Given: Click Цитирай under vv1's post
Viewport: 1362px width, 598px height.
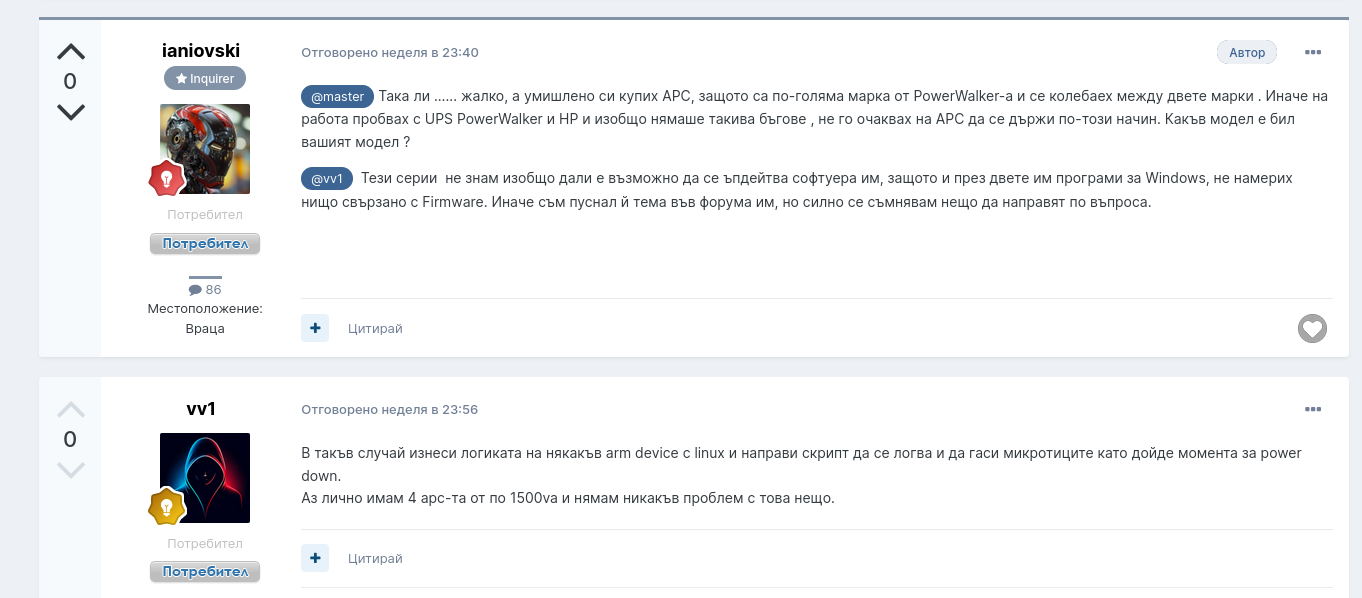Looking at the screenshot, I should 375,558.
